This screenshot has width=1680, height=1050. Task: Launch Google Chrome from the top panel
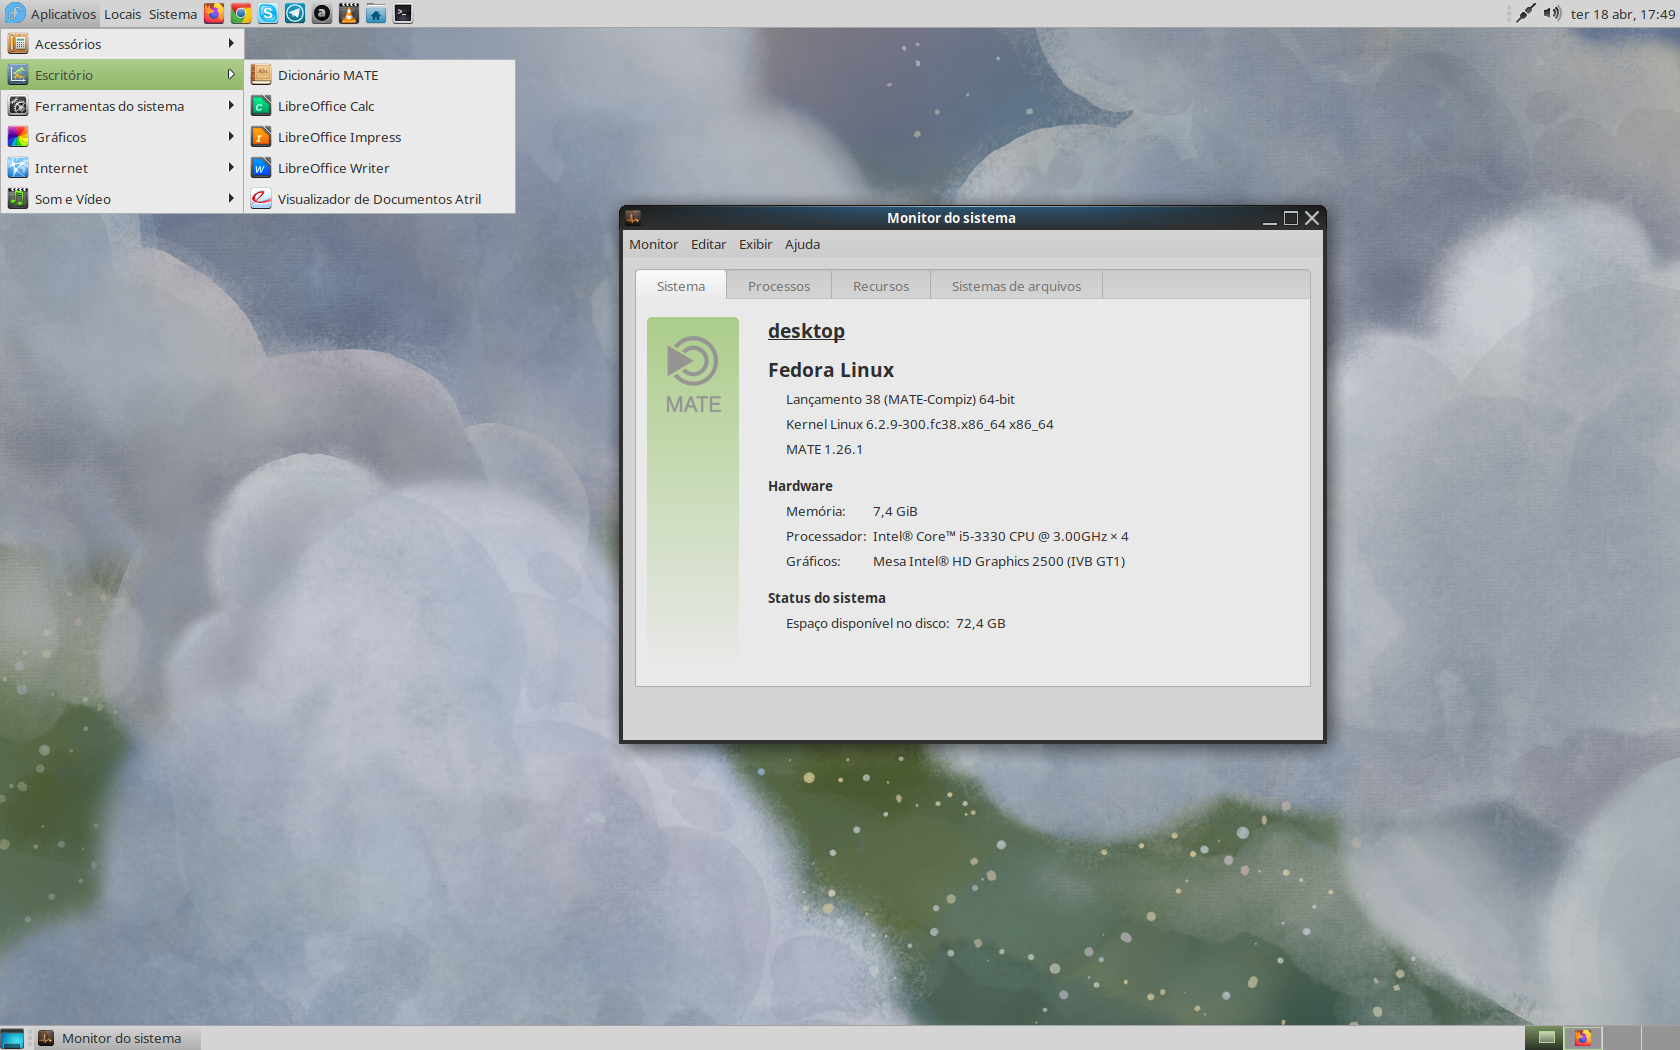click(x=241, y=14)
